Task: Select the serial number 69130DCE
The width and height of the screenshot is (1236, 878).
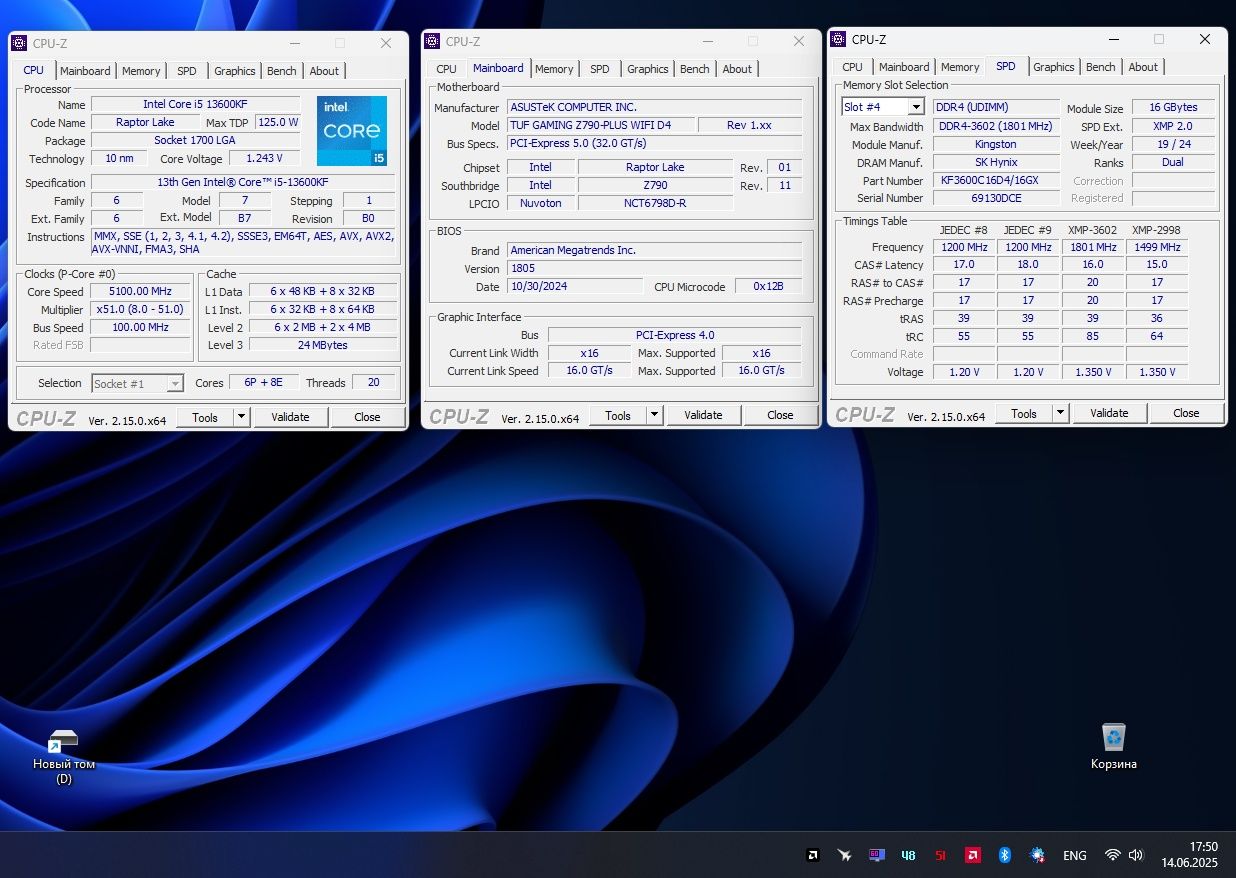Action: tap(996, 198)
